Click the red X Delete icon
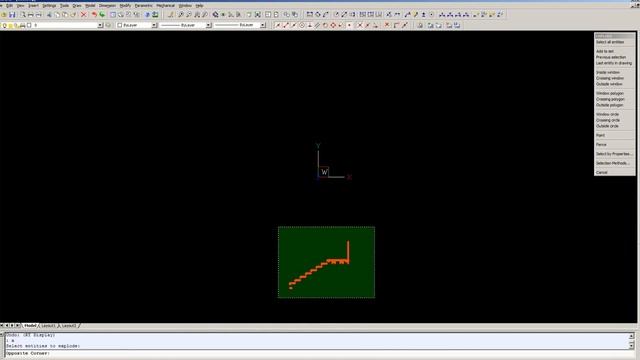 pos(84,15)
